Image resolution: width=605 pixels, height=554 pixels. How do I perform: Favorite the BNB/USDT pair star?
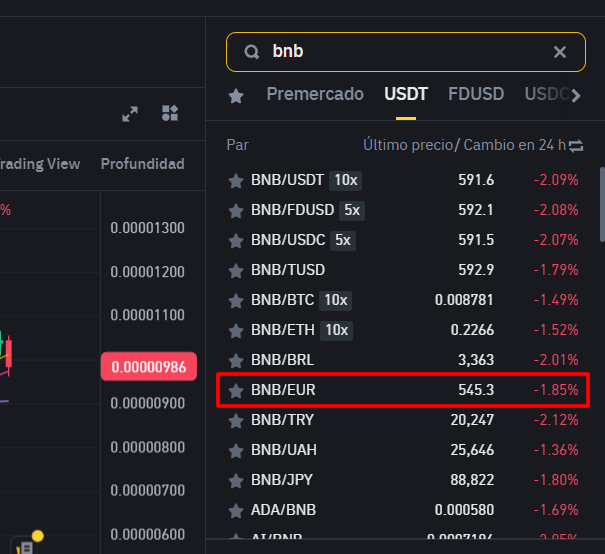pos(236,181)
